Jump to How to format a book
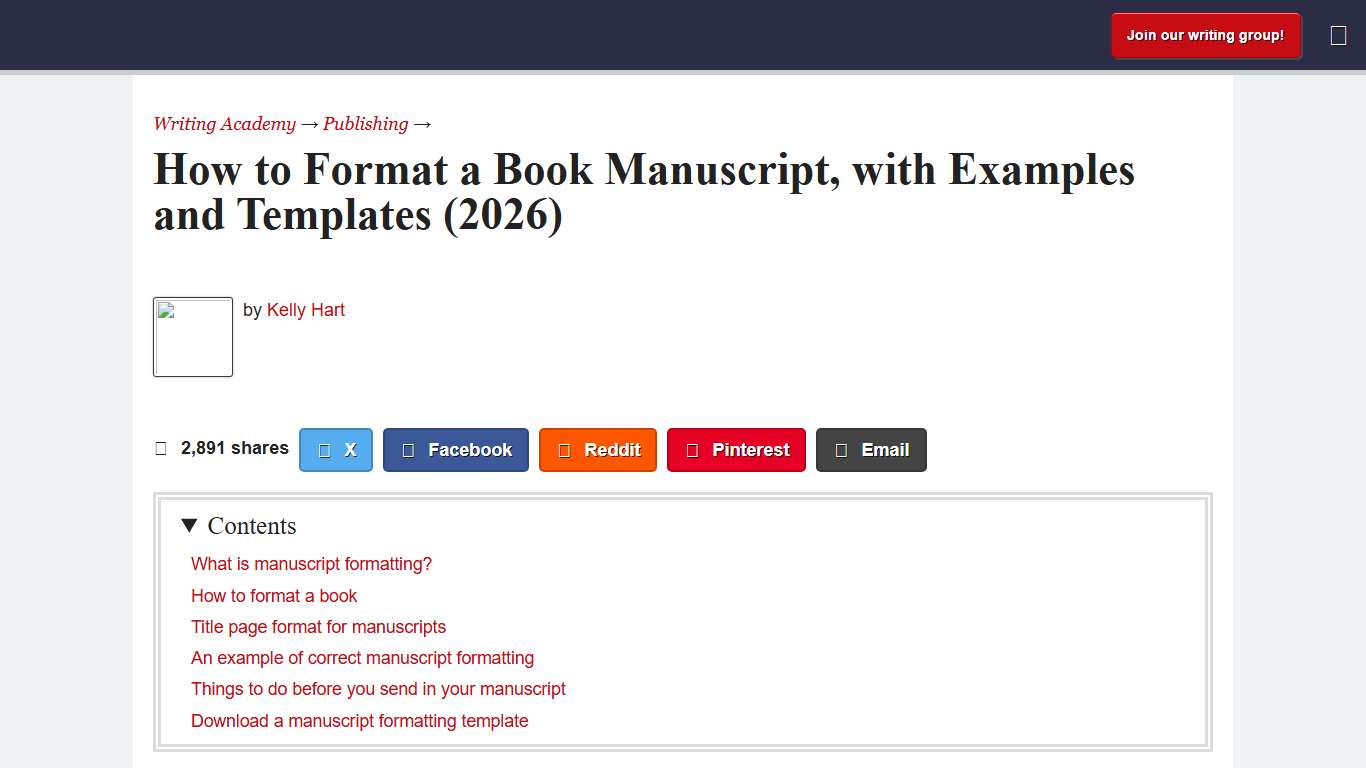Screen dimensions: 1366x768 click(274, 596)
